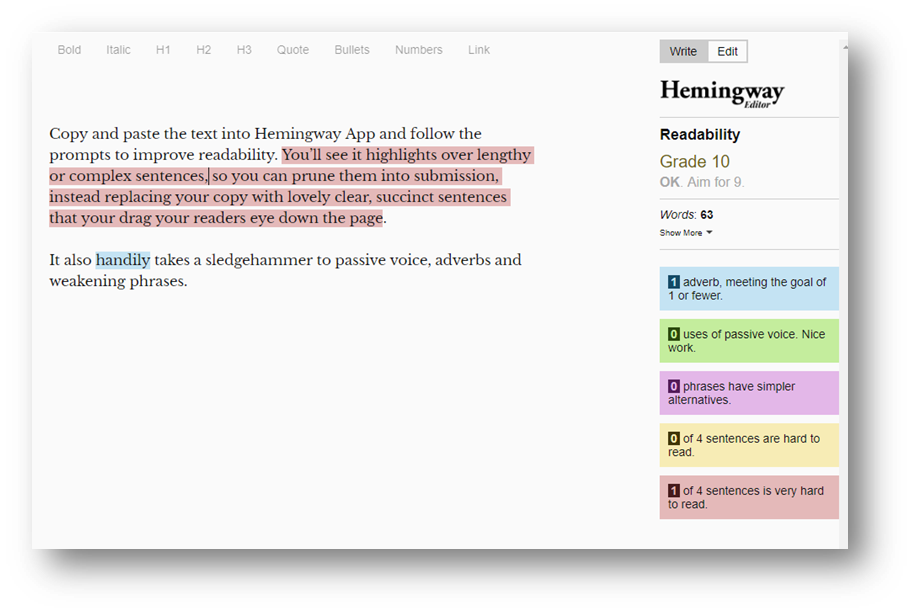Click the word count 'Words: 63'

(x=686, y=214)
